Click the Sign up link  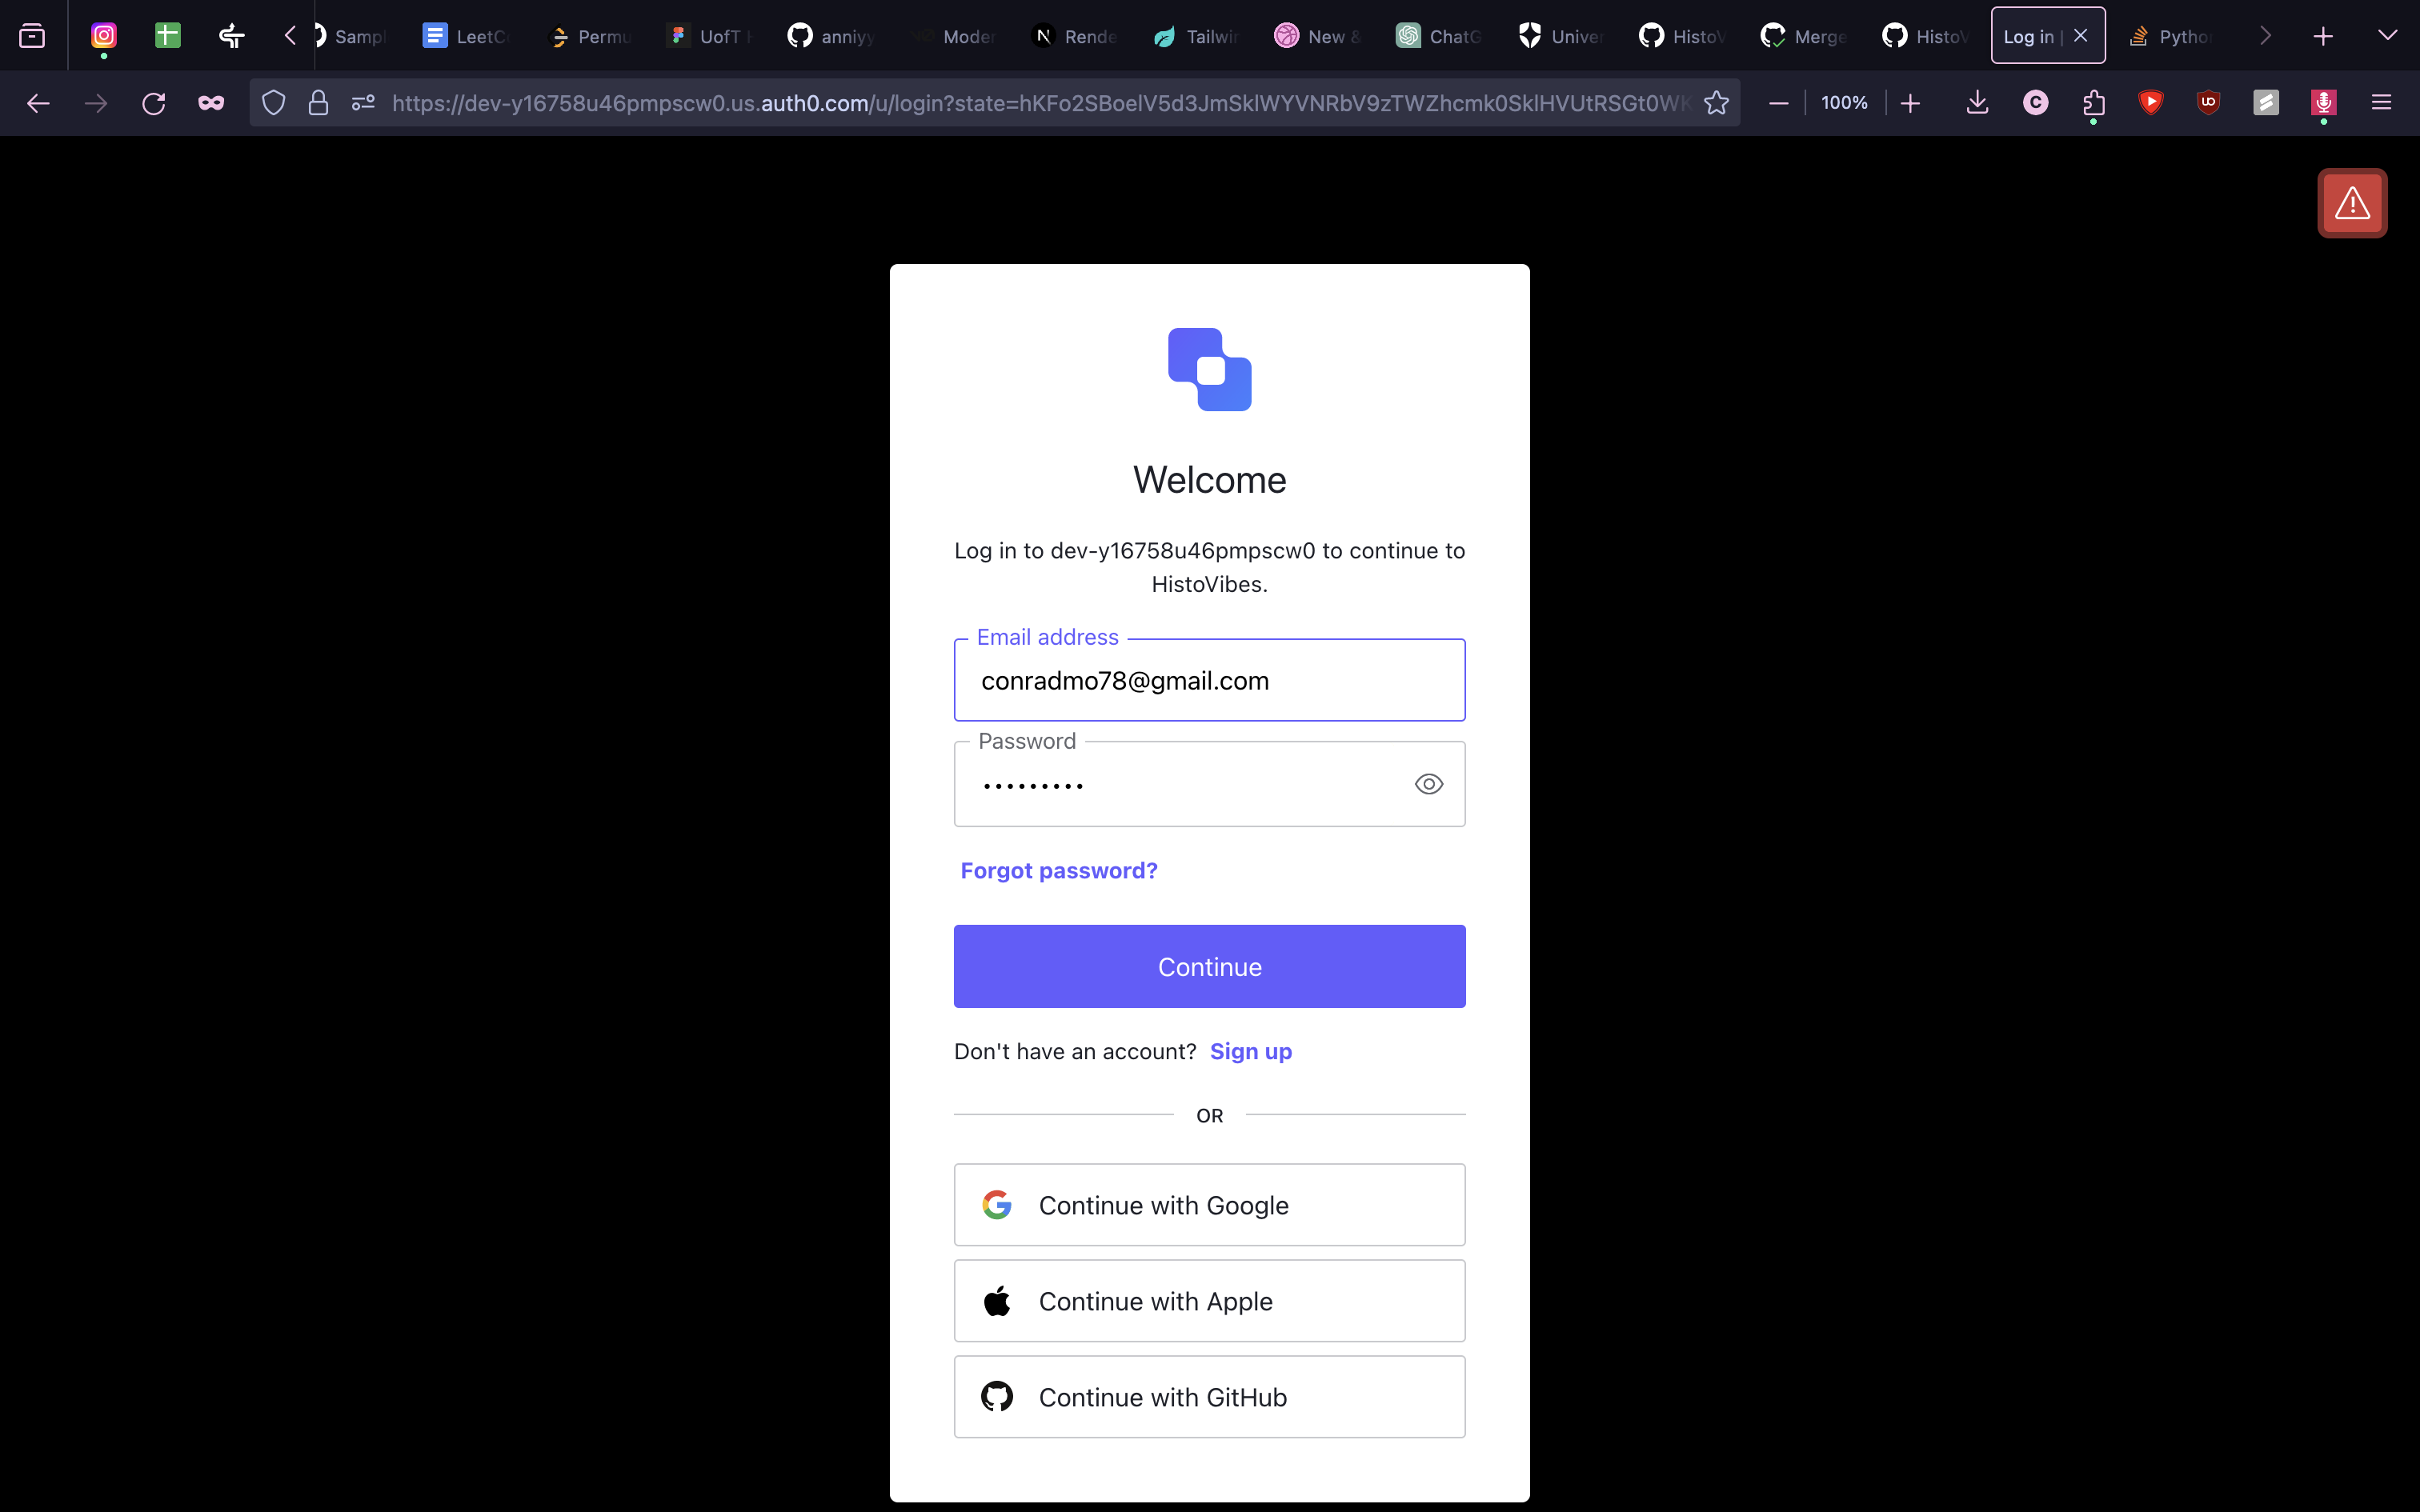pyautogui.click(x=1250, y=1051)
